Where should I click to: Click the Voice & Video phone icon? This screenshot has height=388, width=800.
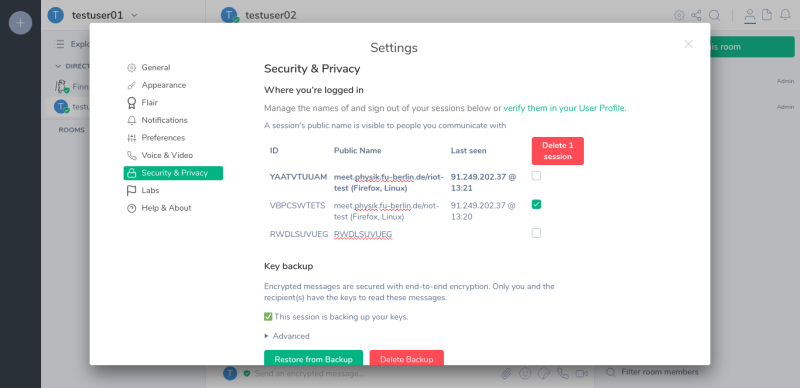[132, 155]
